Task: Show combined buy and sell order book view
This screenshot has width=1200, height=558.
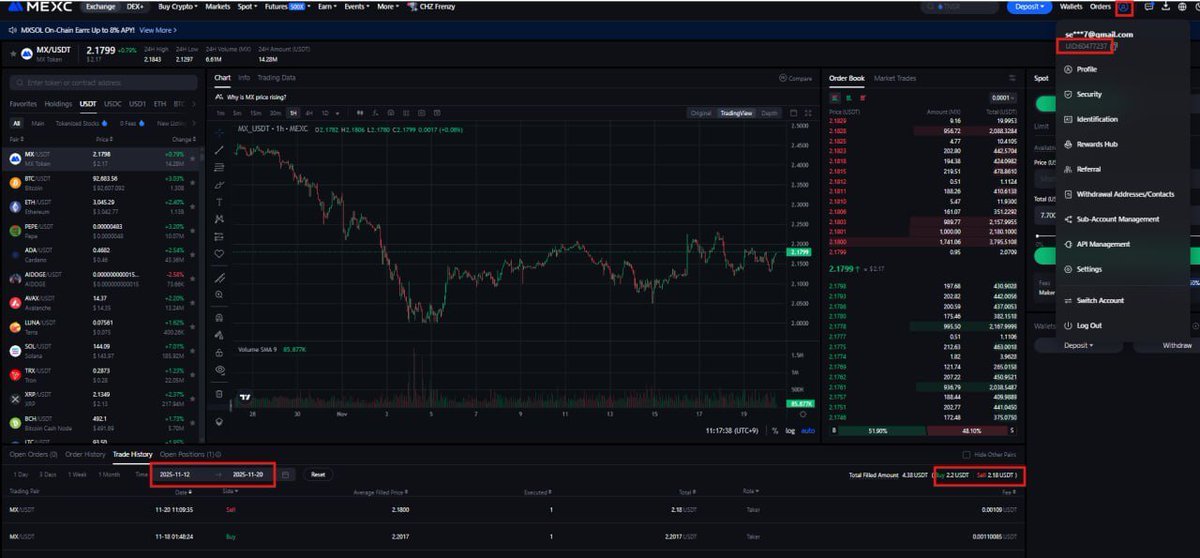Action: [834, 98]
